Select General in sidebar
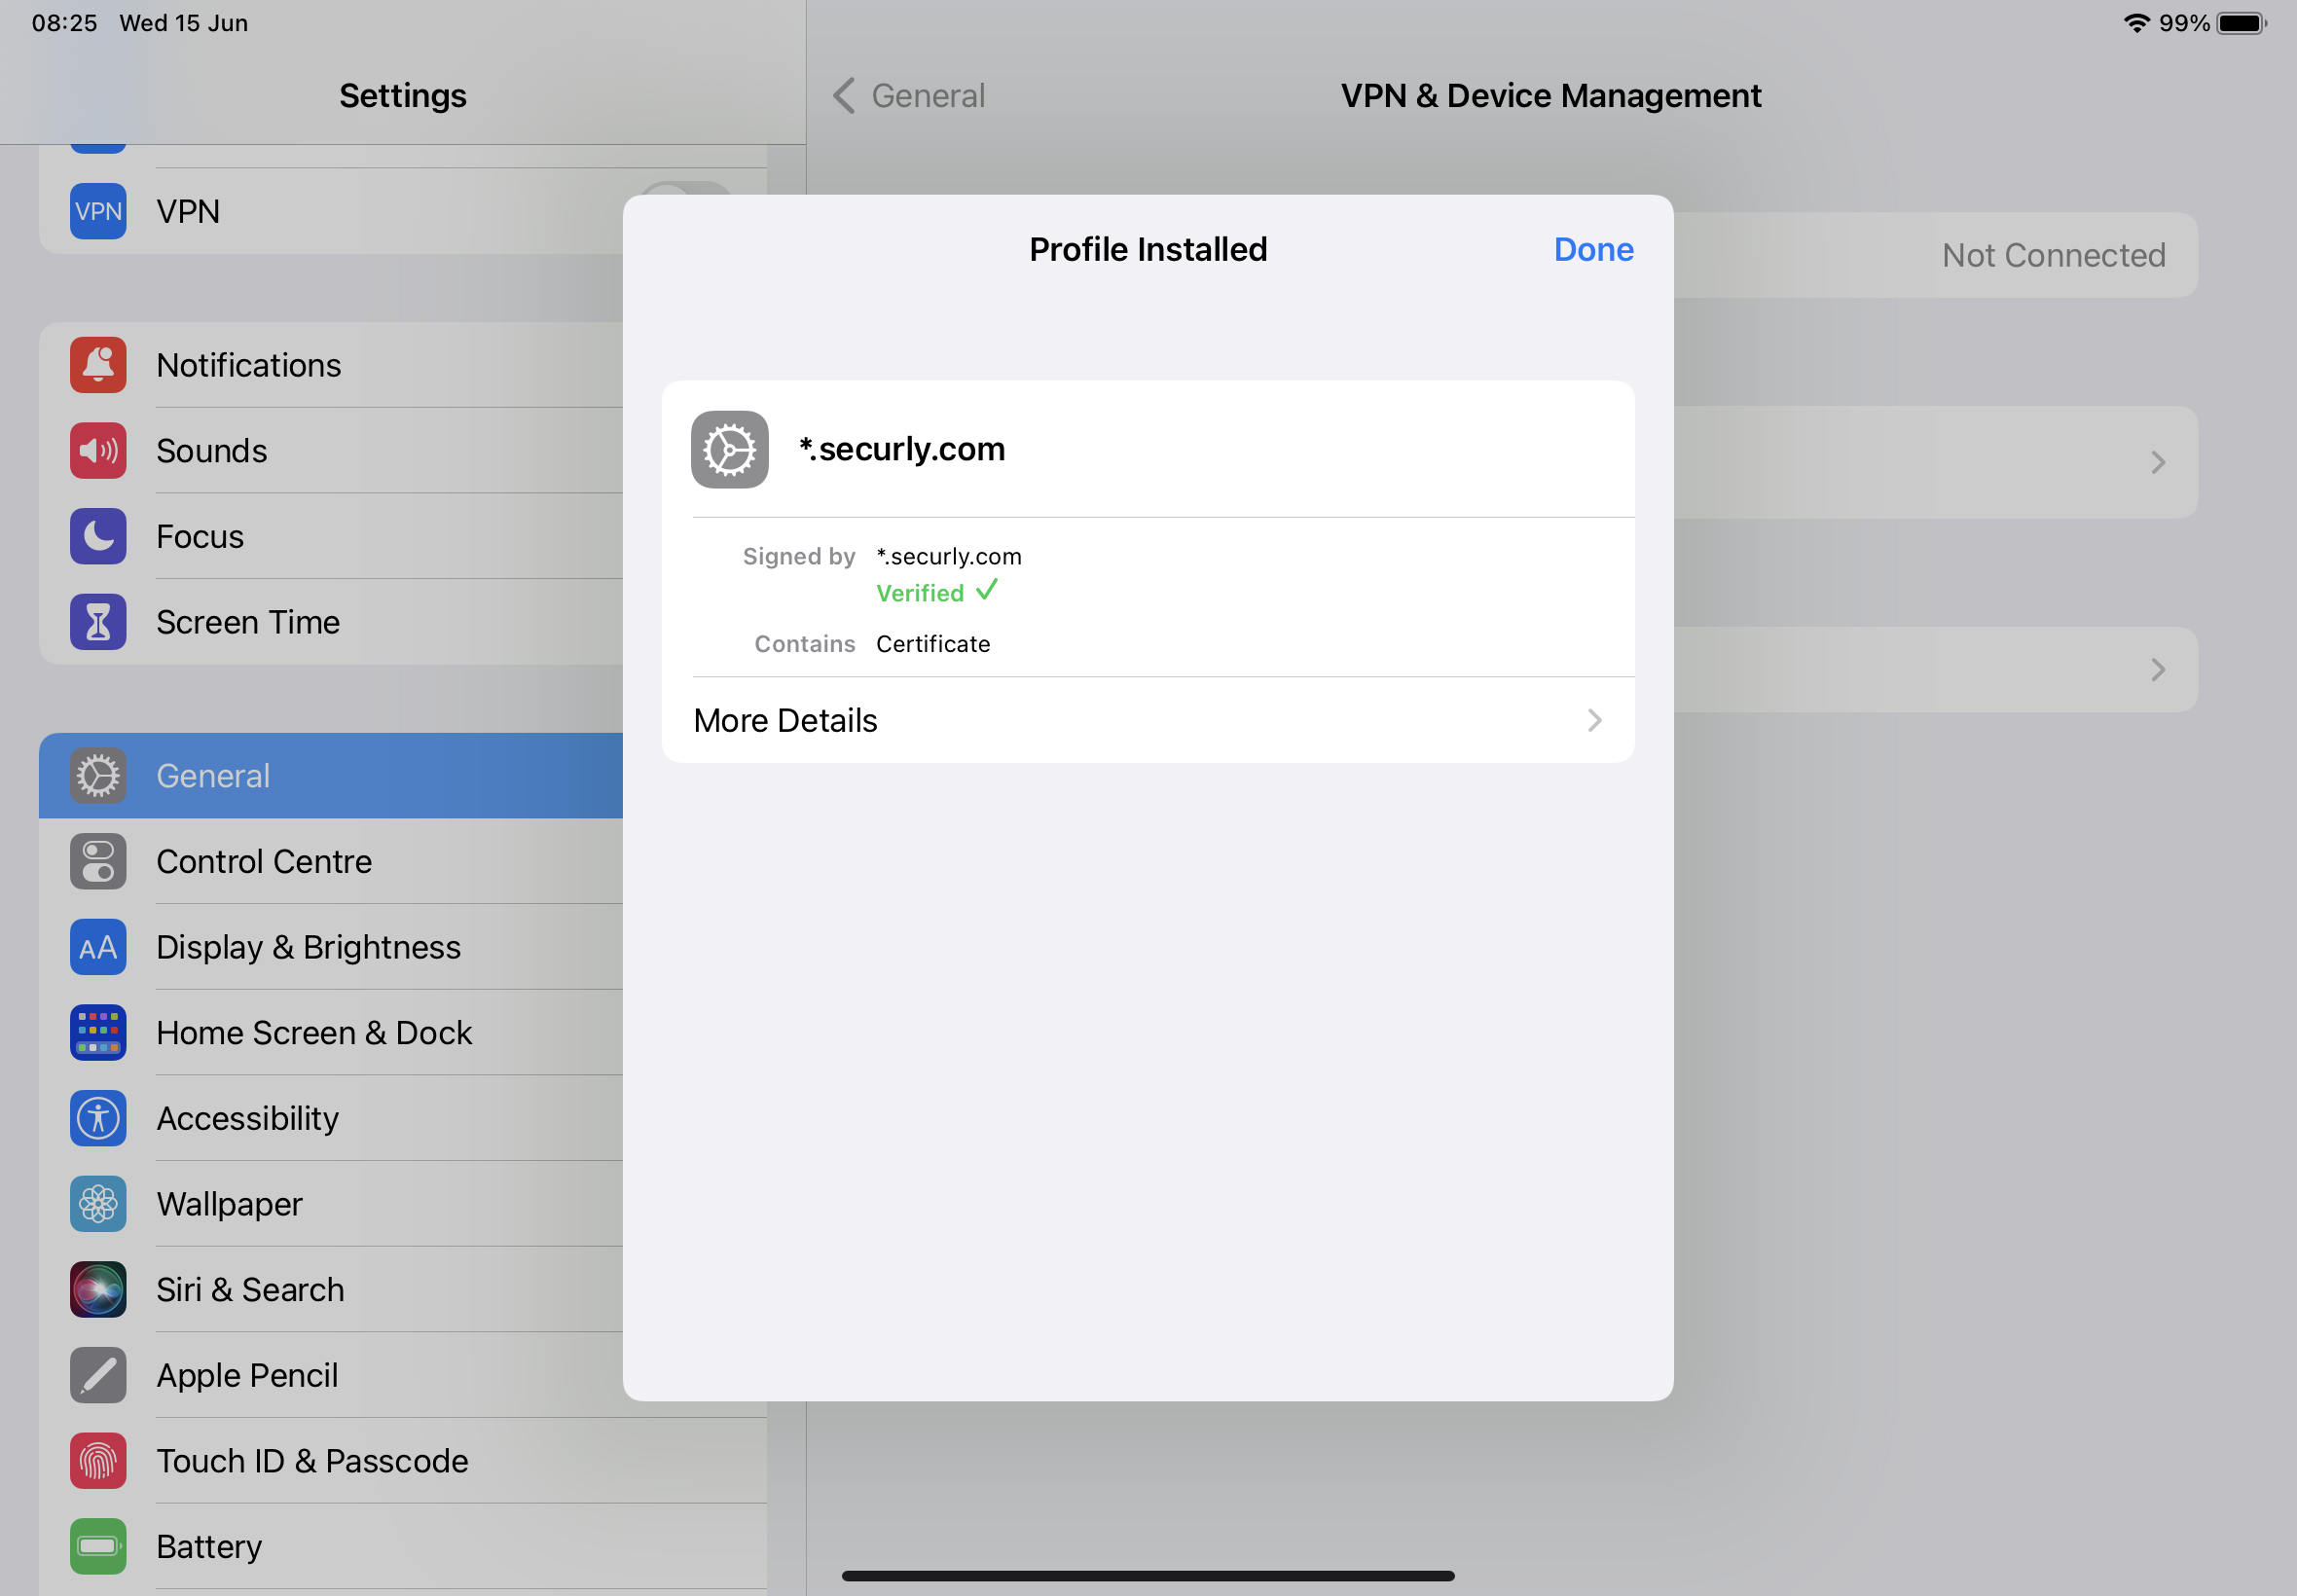This screenshot has height=1596, width=2297. click(331, 776)
